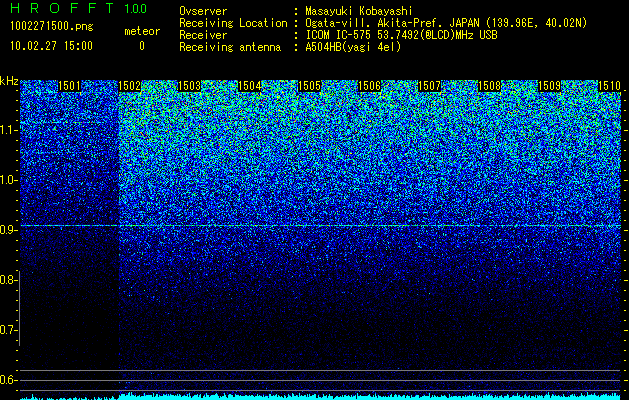
Task: Click the filename 1002271500.png
Action: click(52, 27)
